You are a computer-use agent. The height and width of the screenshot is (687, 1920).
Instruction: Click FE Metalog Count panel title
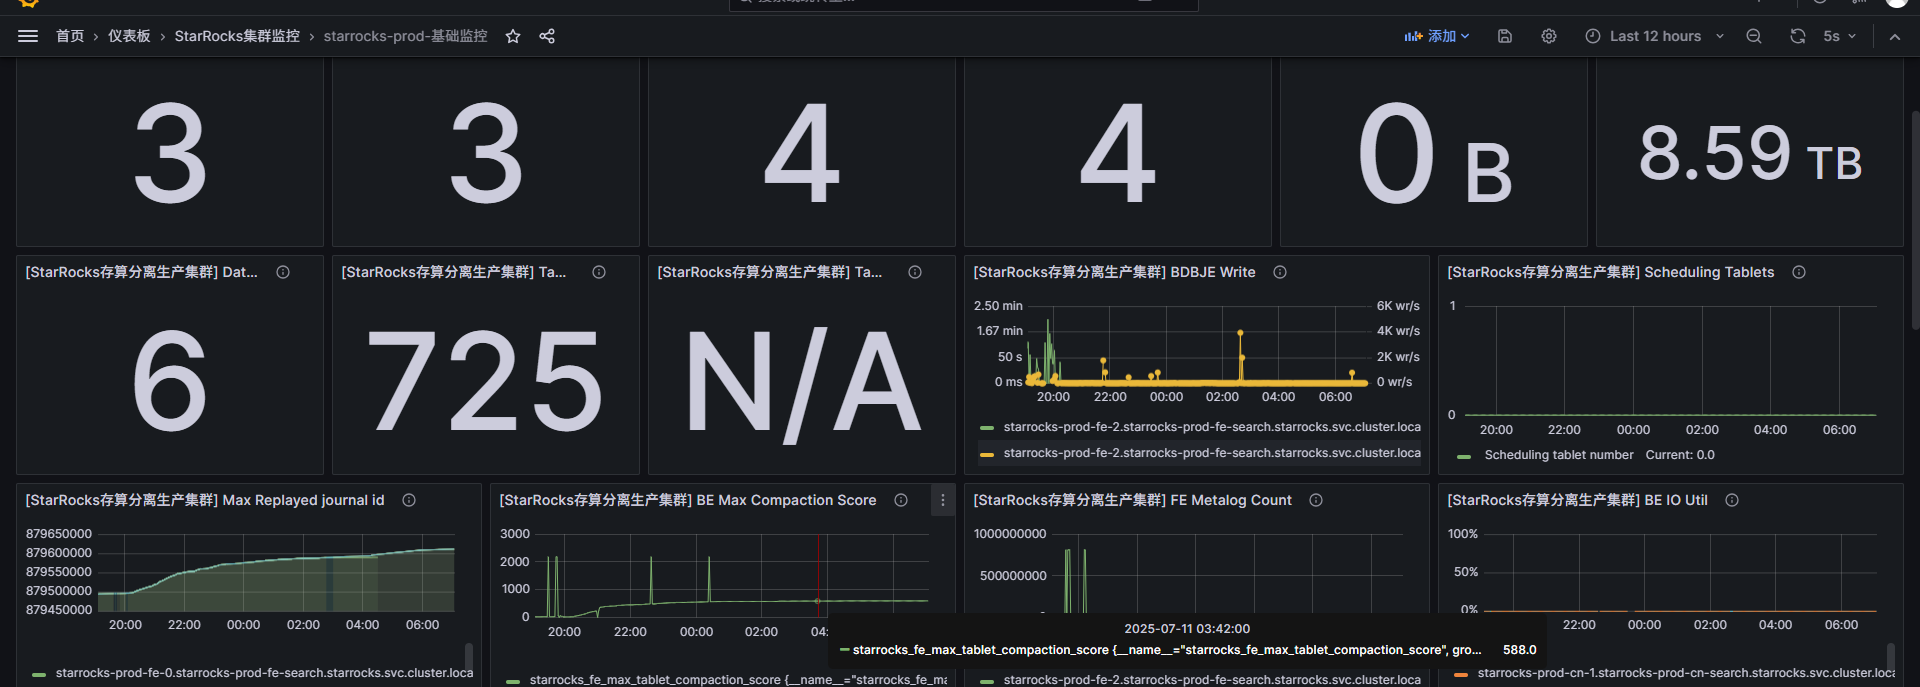(x=1133, y=500)
